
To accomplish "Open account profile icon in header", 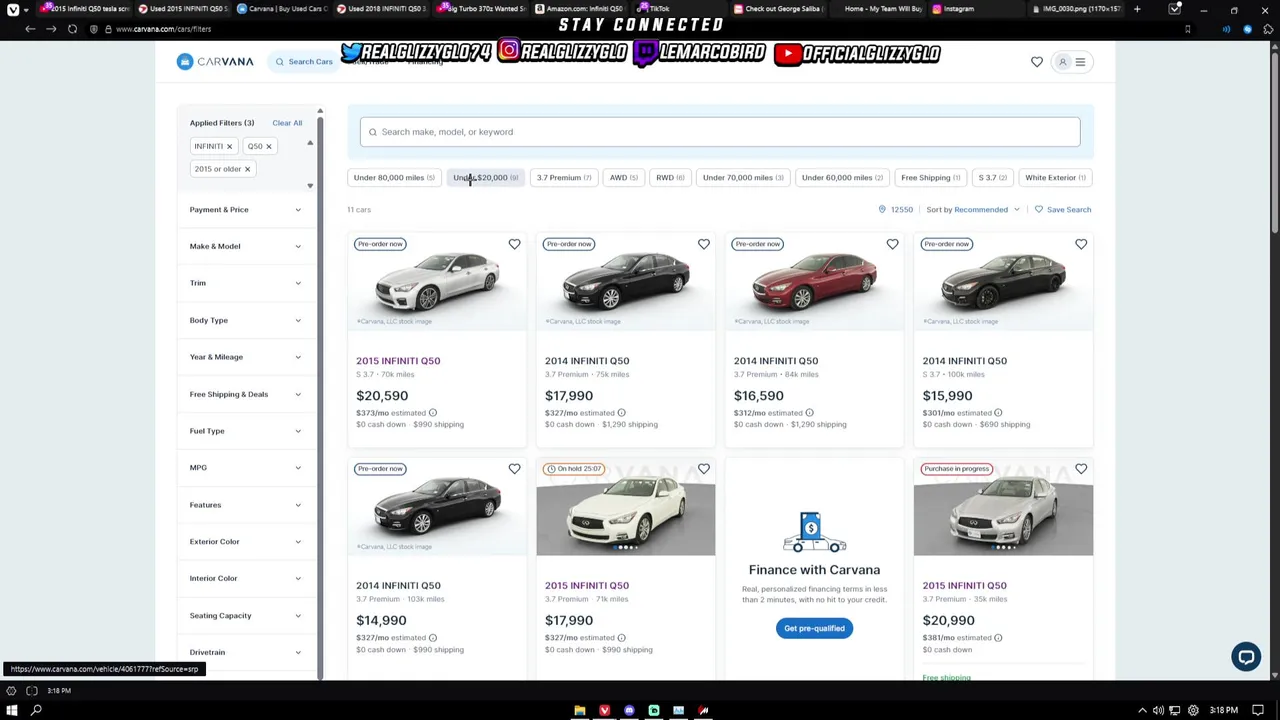I will [x=1062, y=62].
